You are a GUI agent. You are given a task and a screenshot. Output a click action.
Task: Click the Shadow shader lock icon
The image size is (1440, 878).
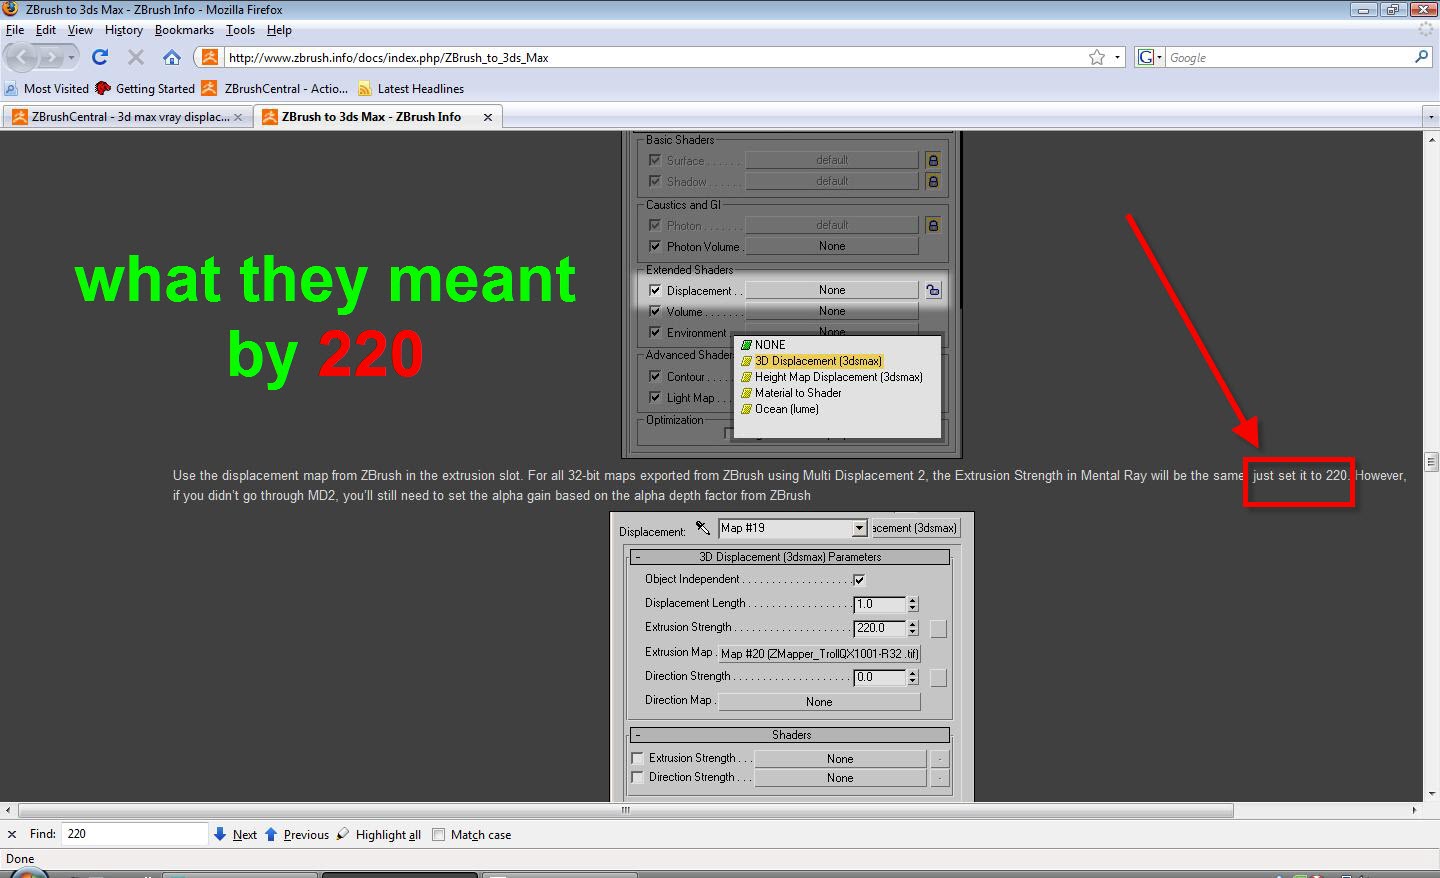[933, 181]
